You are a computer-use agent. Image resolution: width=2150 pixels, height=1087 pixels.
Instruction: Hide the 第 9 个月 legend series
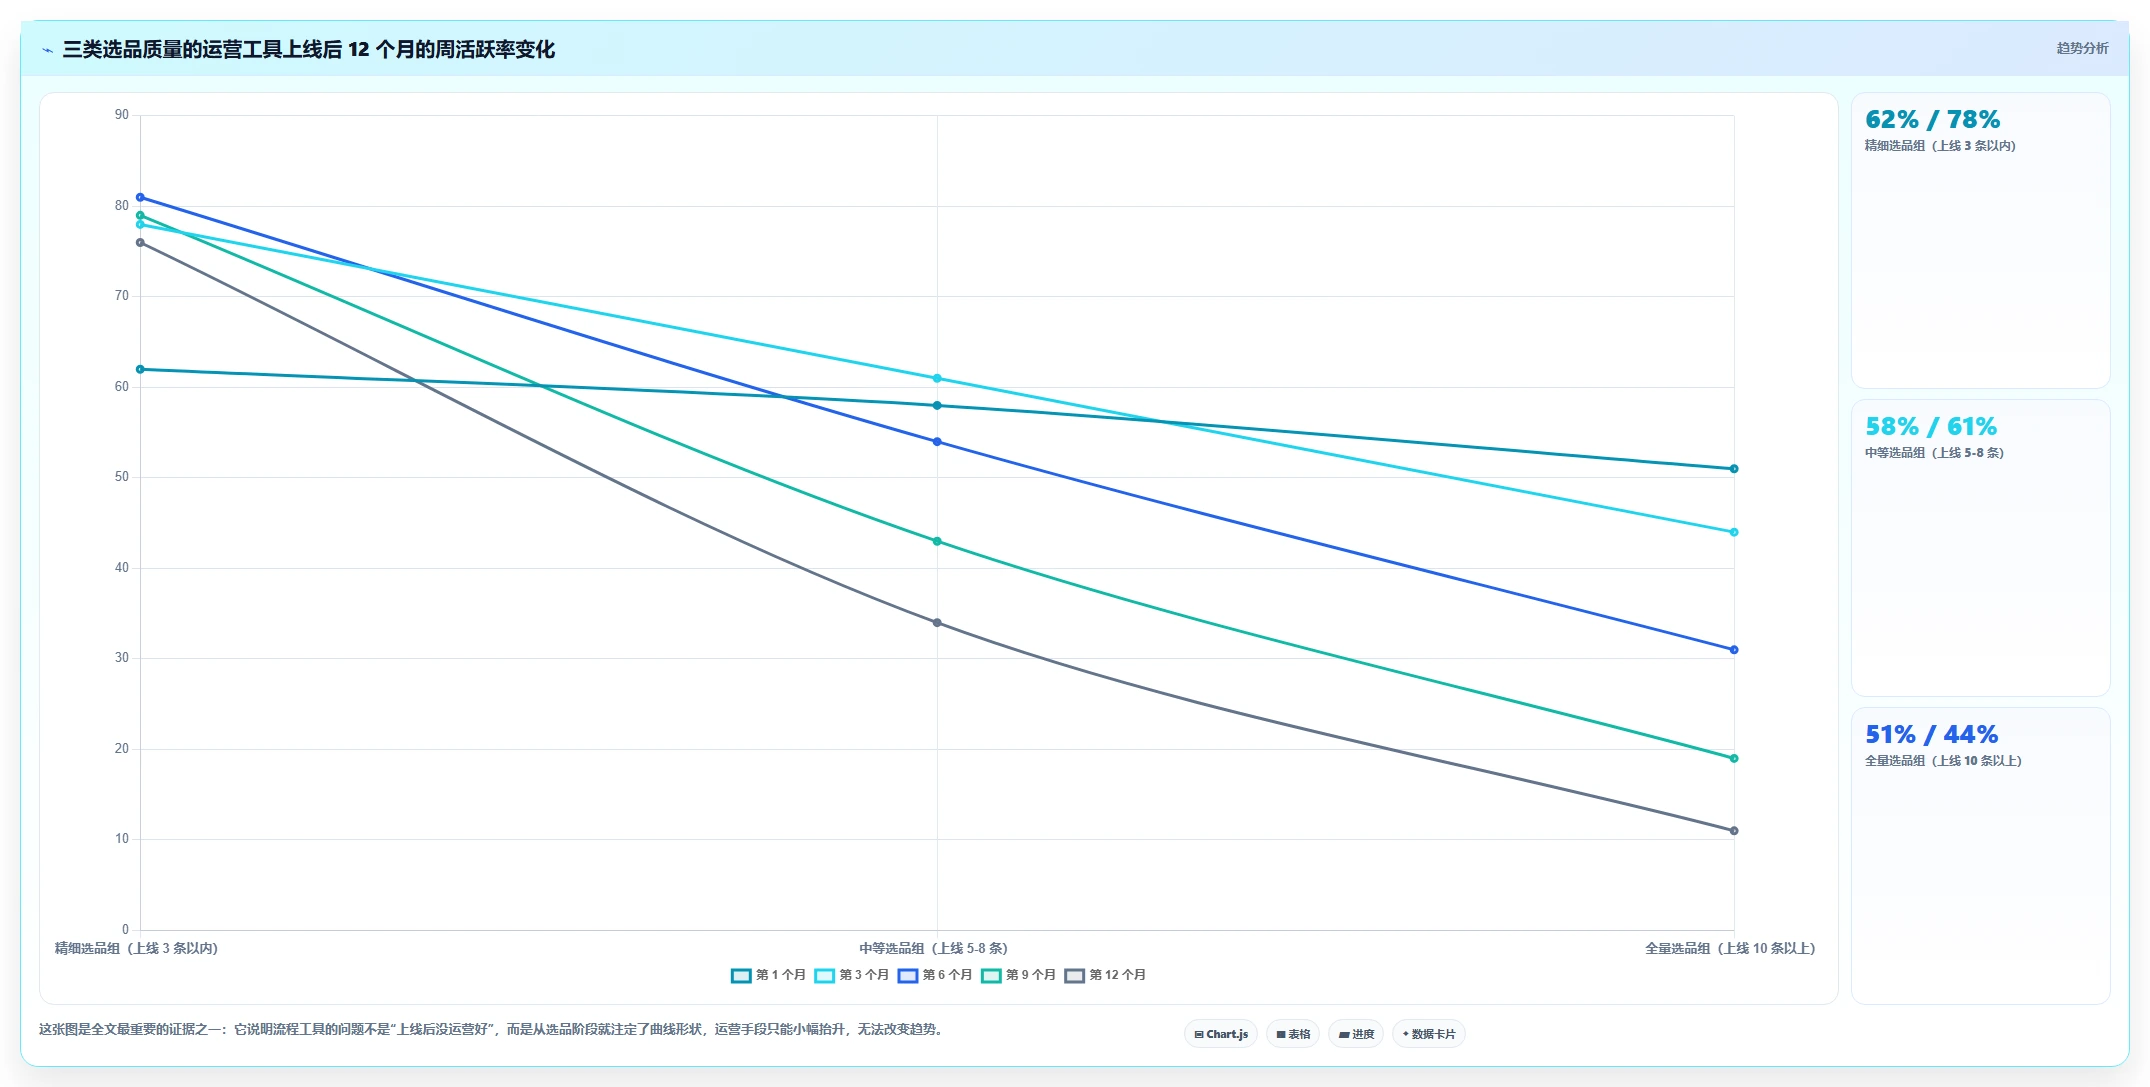pos(1018,975)
